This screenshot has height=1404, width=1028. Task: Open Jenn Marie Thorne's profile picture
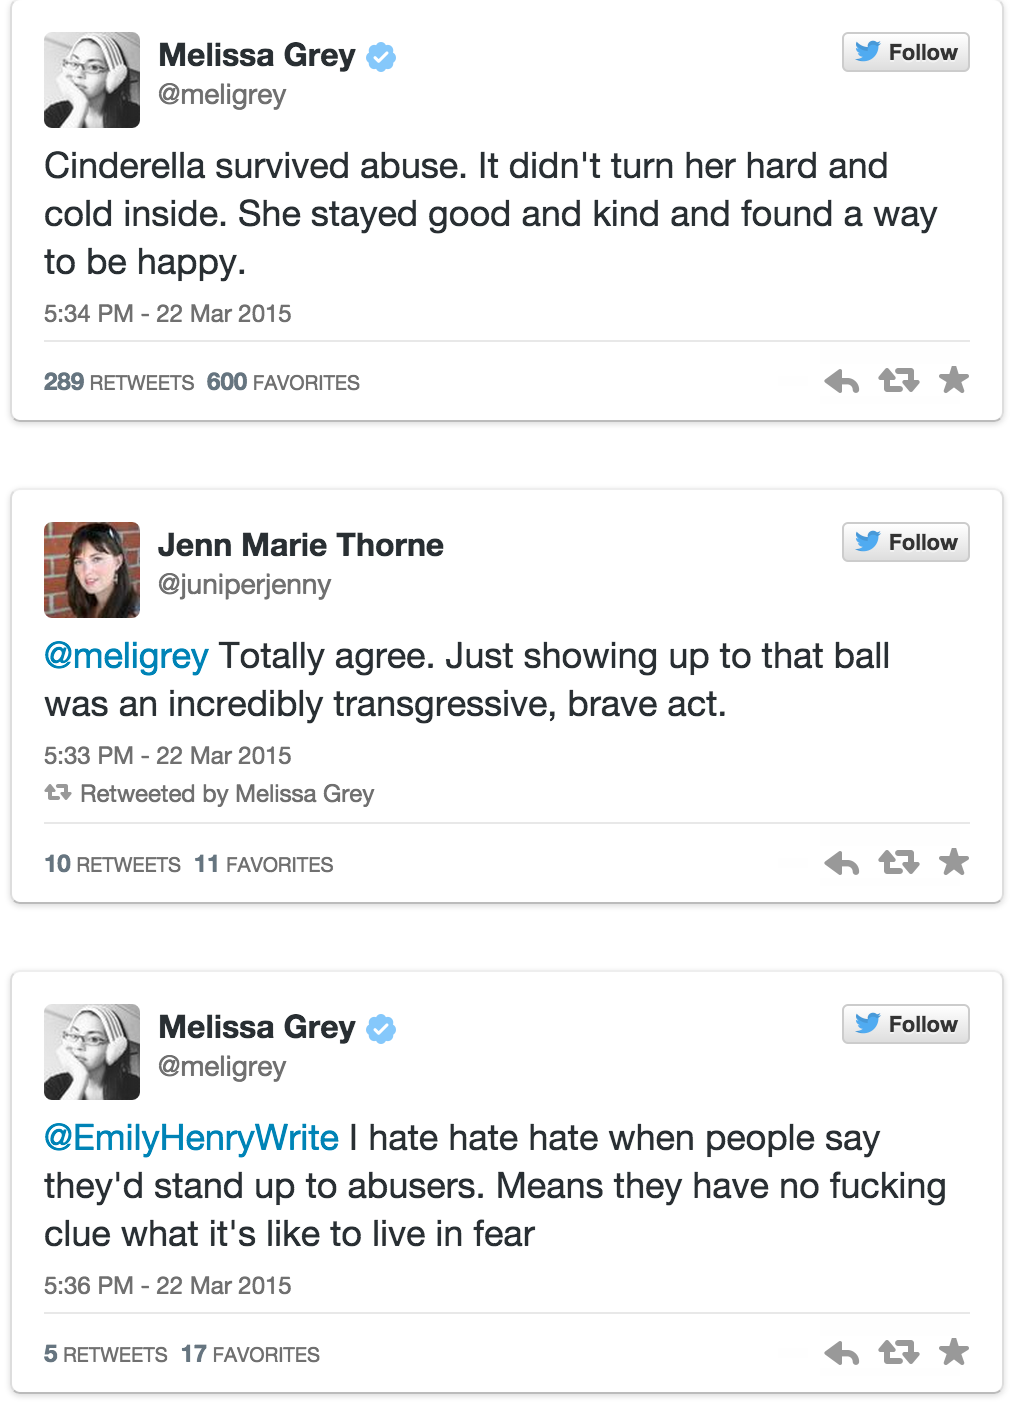pos(92,570)
